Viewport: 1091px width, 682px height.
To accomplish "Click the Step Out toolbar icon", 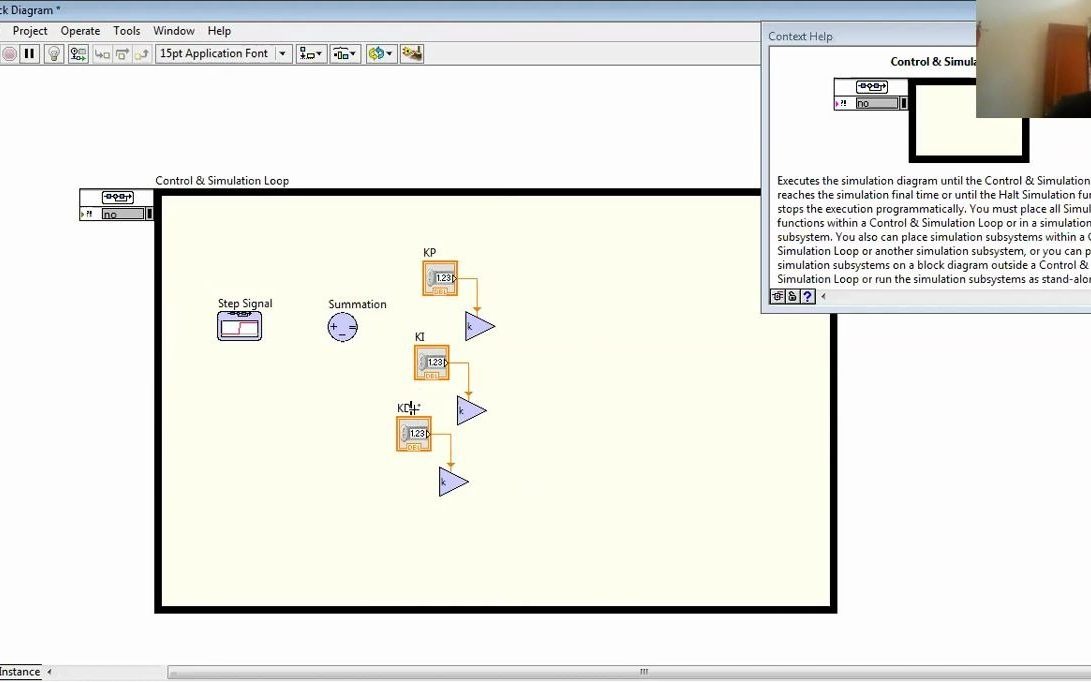I will click(x=143, y=53).
